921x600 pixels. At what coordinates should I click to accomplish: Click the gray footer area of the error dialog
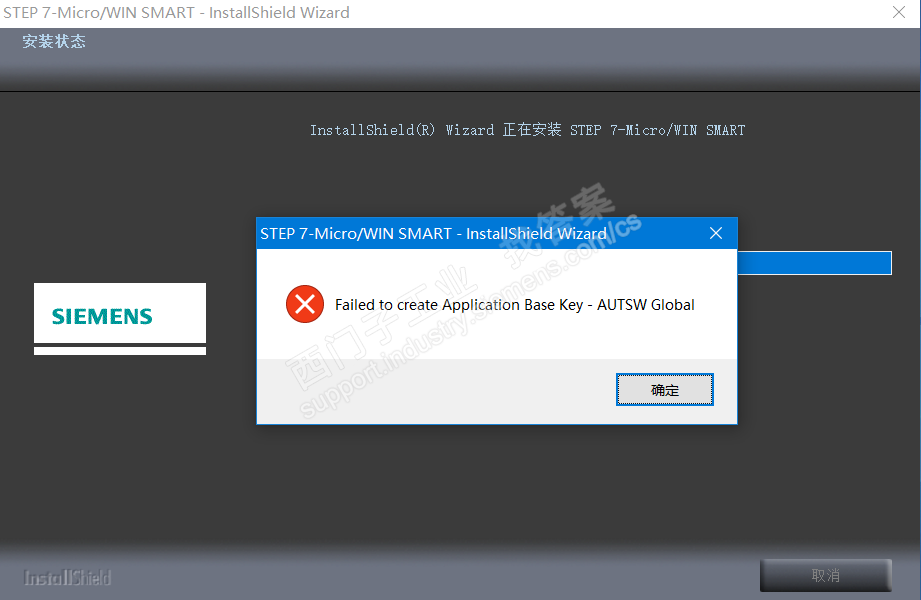[x=436, y=391]
